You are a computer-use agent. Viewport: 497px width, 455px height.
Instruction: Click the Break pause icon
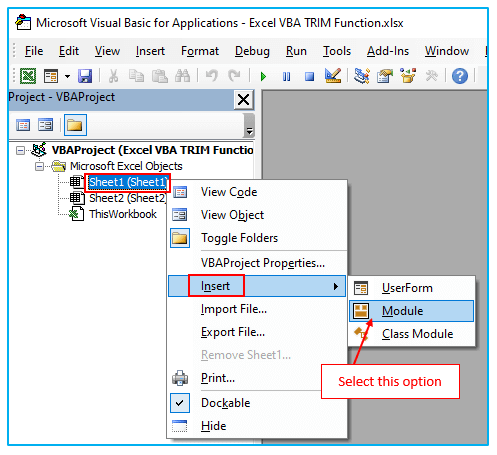coord(286,77)
